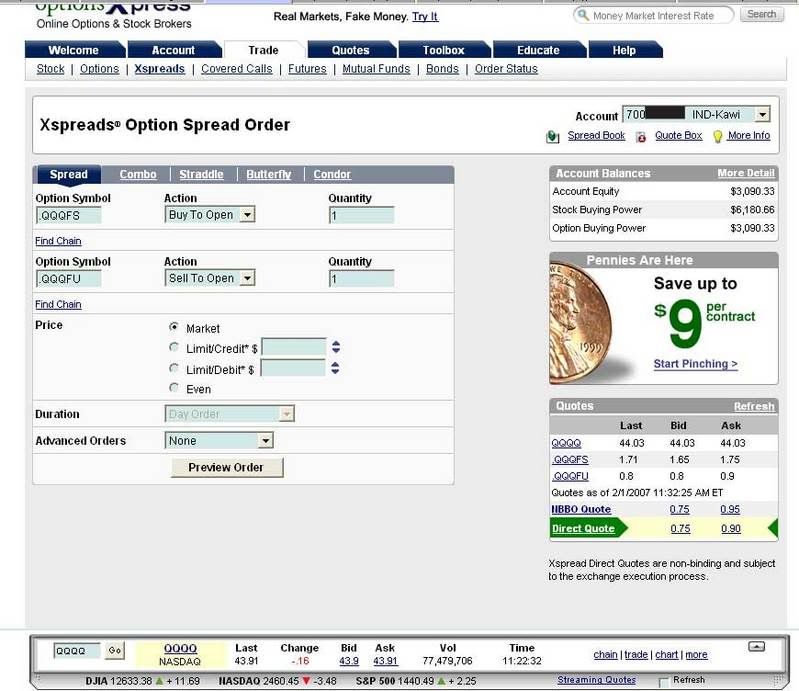Click the Direct Quote ask 0.90
799x691 pixels.
click(x=731, y=528)
